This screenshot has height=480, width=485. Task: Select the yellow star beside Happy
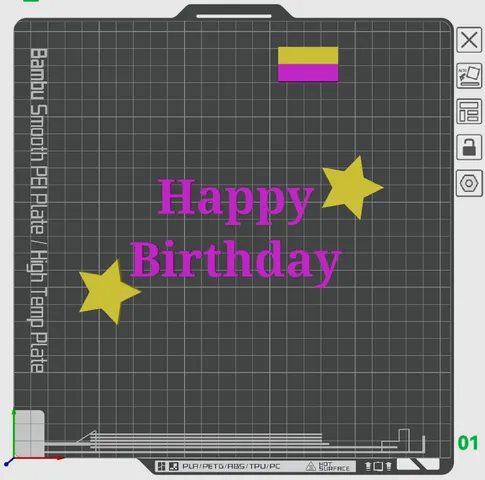352,187
